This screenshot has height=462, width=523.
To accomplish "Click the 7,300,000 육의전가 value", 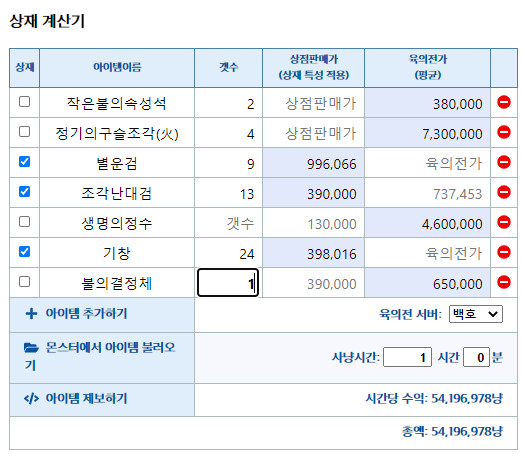I will [428, 133].
